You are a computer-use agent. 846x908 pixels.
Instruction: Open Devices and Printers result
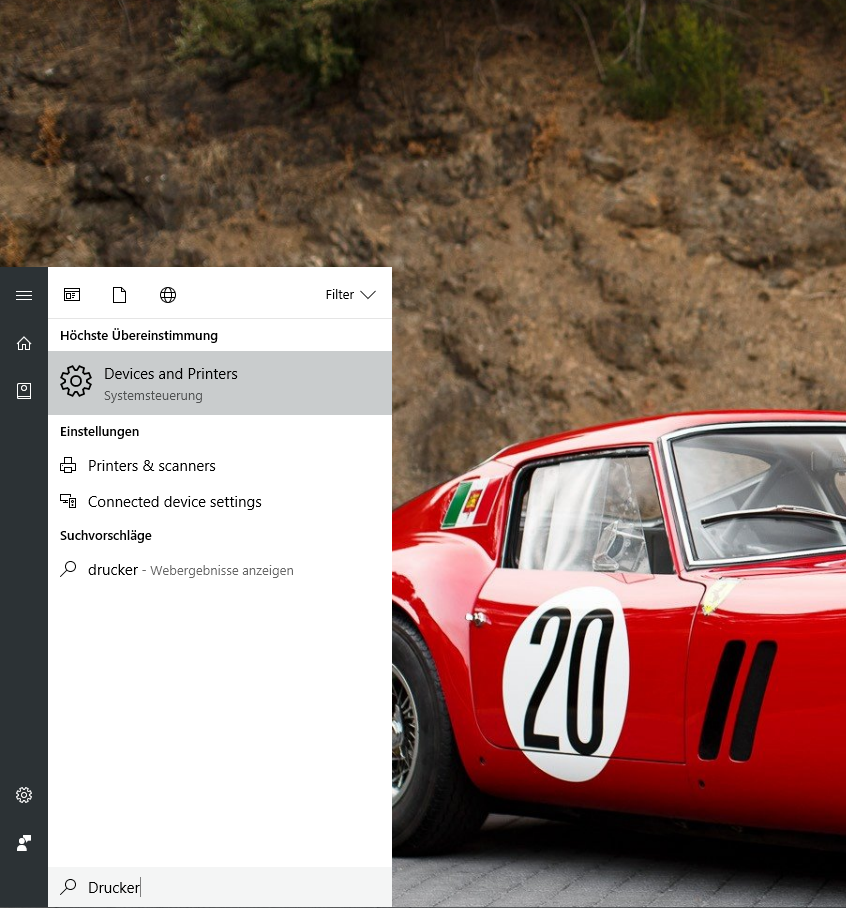pos(220,383)
